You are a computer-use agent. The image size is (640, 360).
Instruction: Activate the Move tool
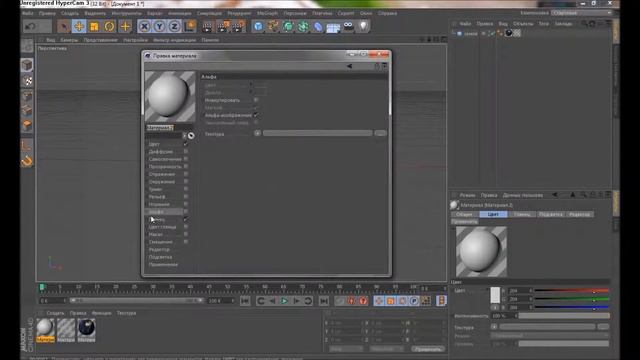click(79, 27)
